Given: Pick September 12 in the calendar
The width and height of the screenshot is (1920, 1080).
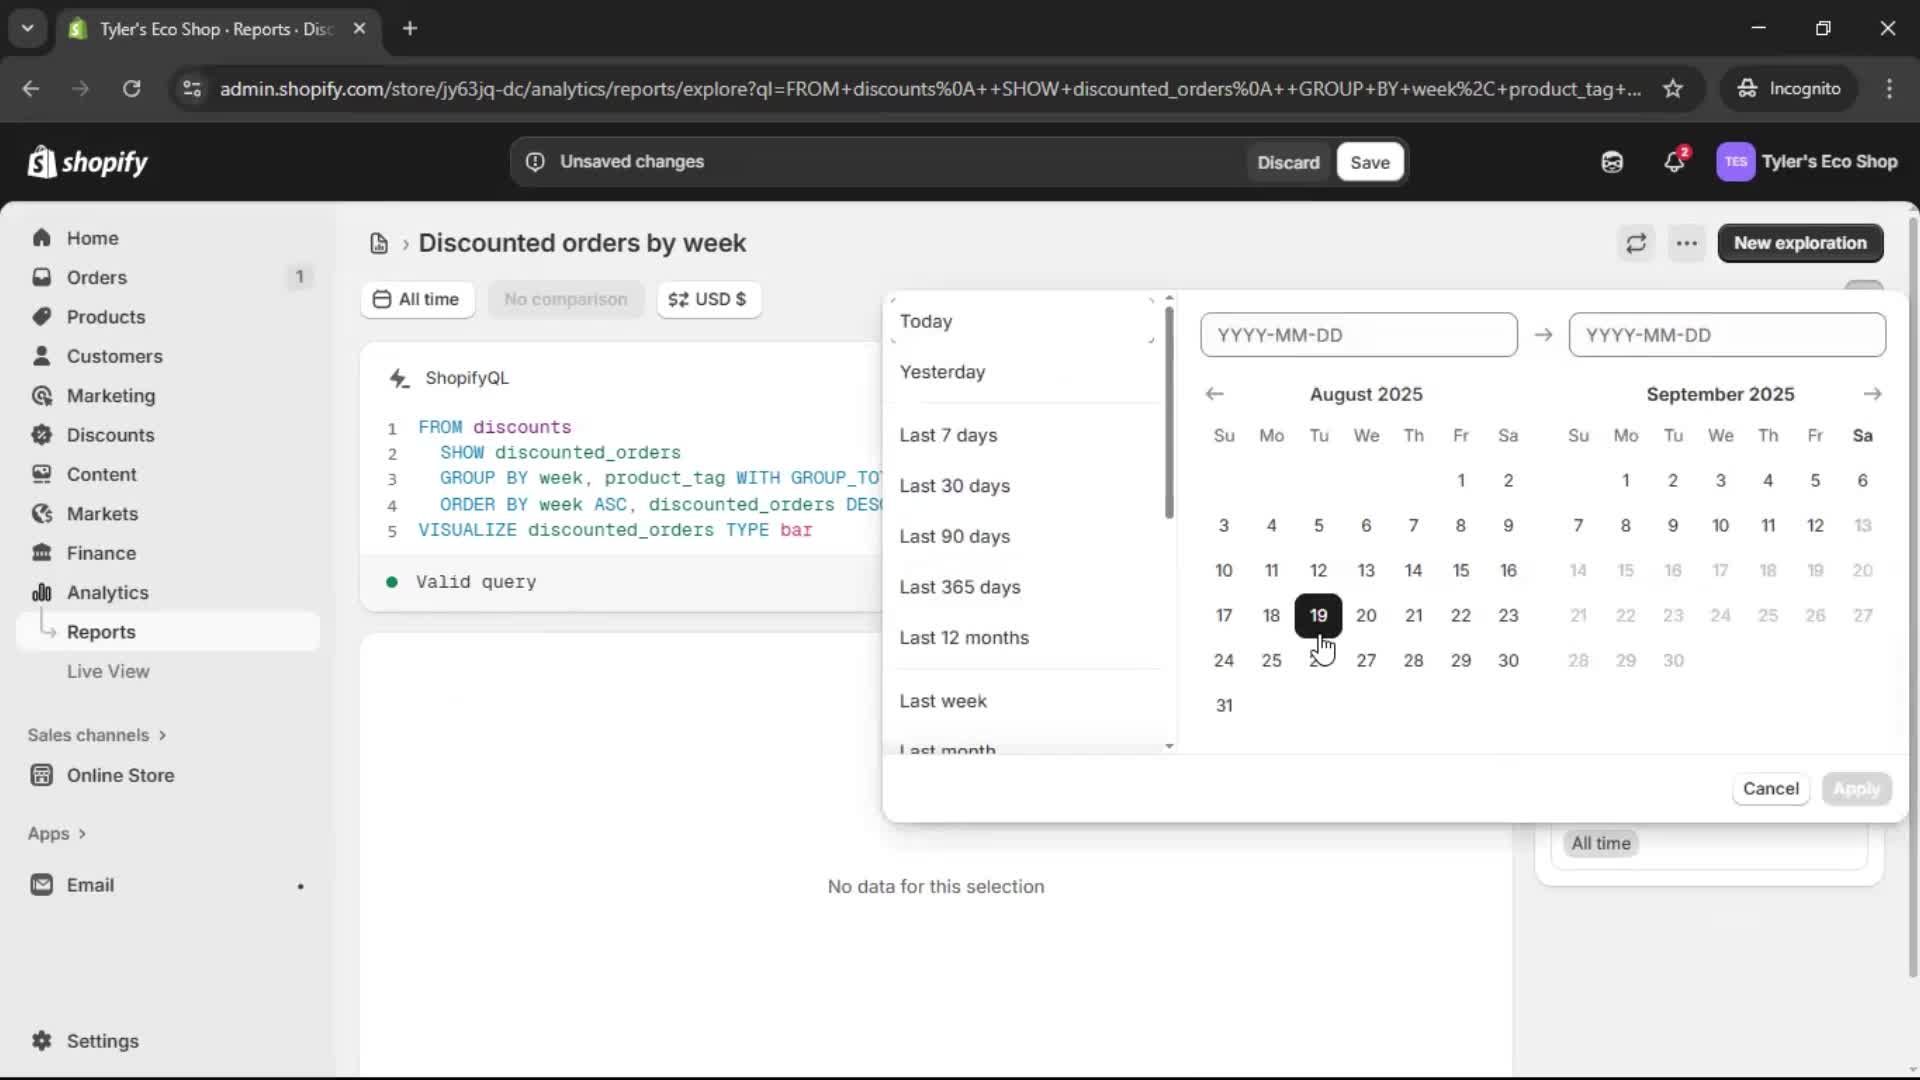Looking at the screenshot, I should (1815, 526).
